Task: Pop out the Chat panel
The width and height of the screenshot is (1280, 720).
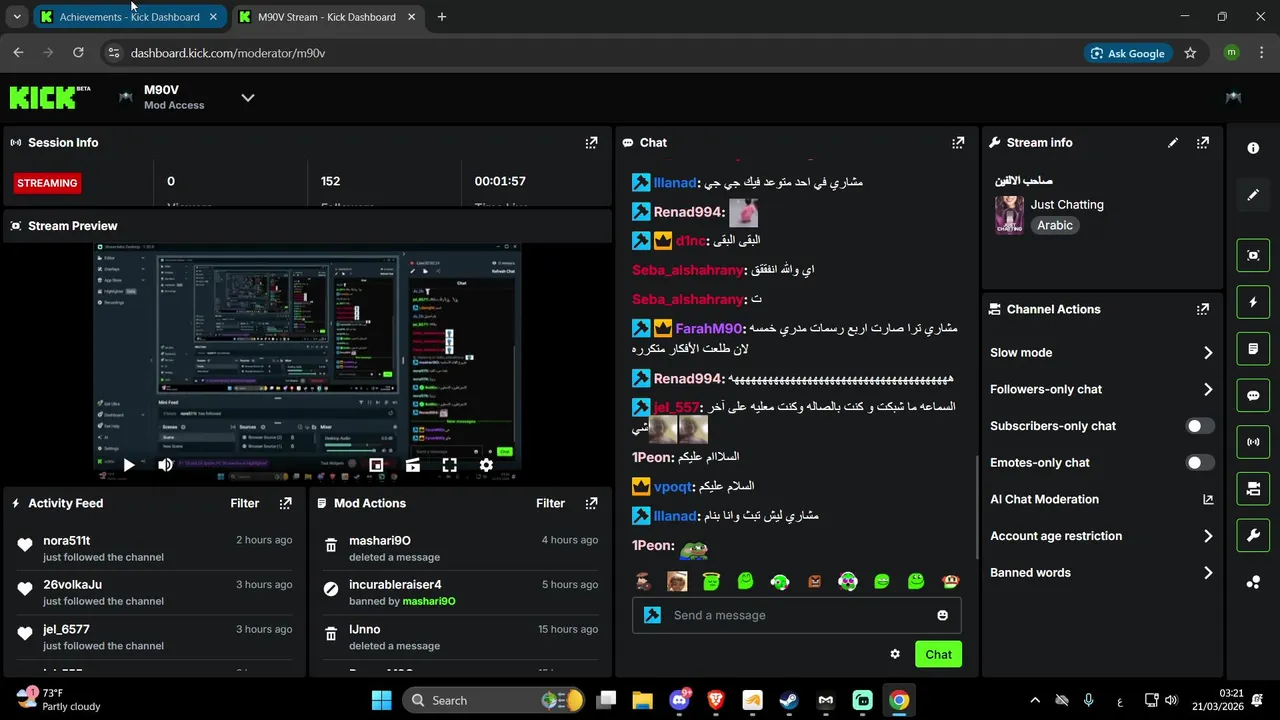Action: click(x=958, y=143)
